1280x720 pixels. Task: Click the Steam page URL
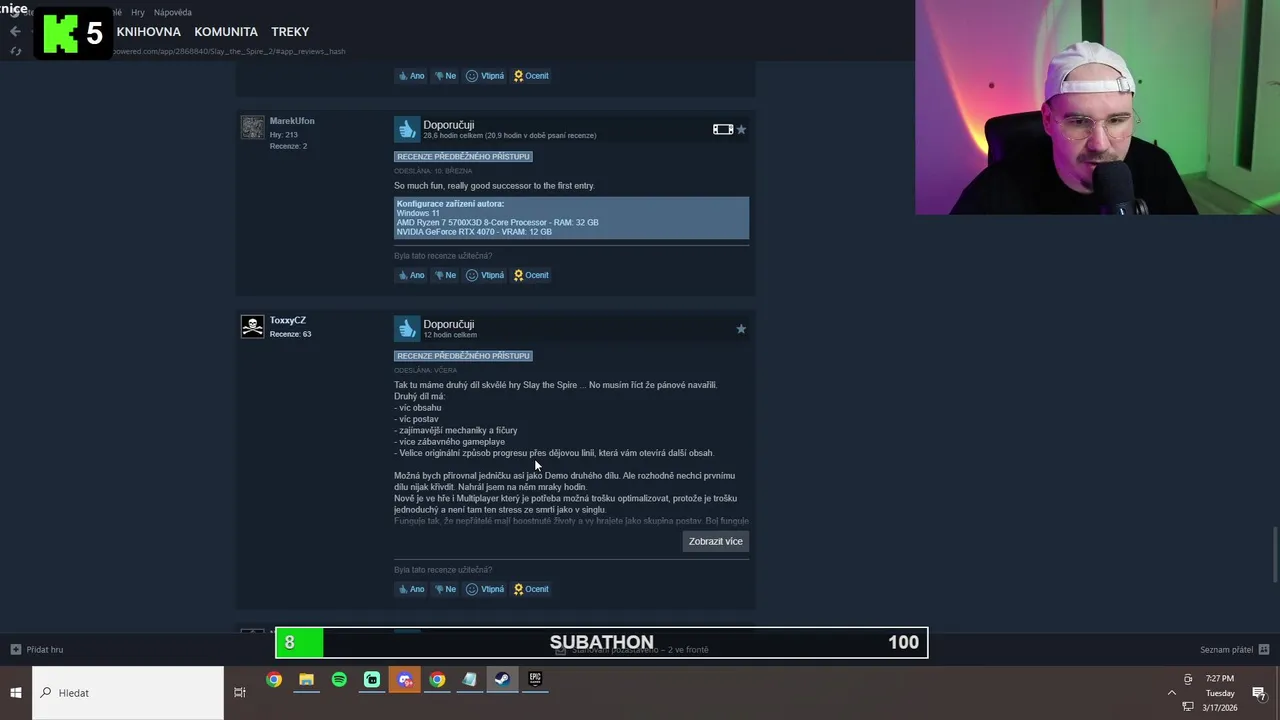point(228,51)
